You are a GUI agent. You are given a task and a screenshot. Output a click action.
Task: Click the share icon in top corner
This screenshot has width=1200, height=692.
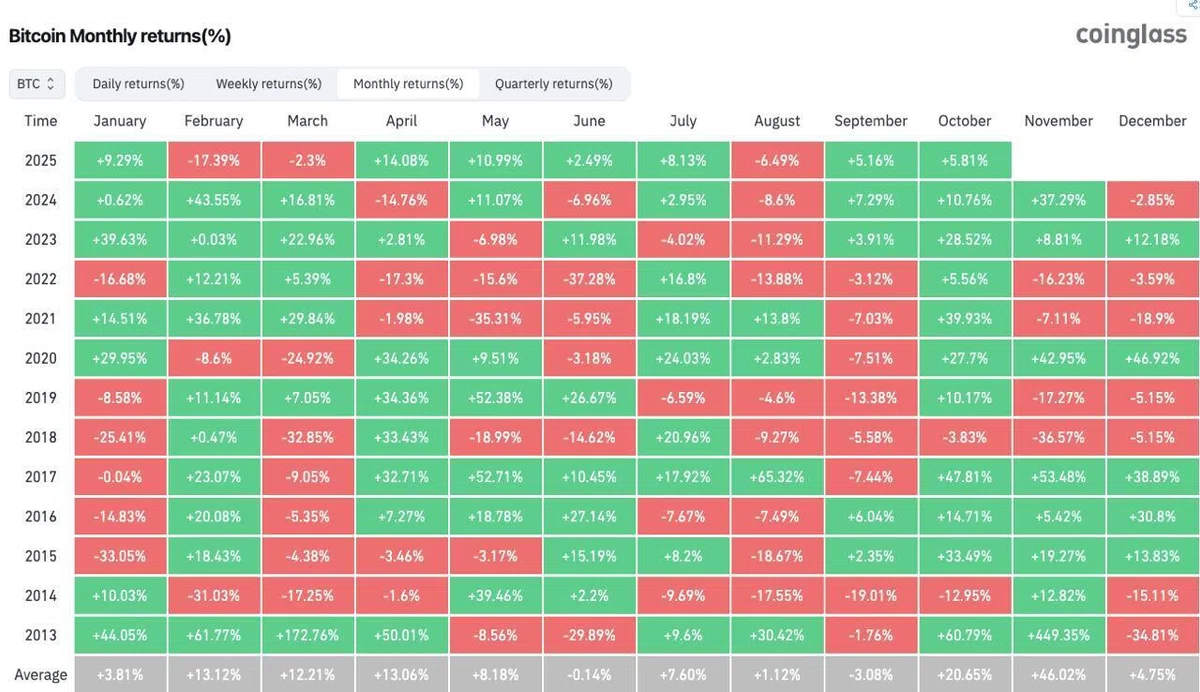[x=1194, y=5]
